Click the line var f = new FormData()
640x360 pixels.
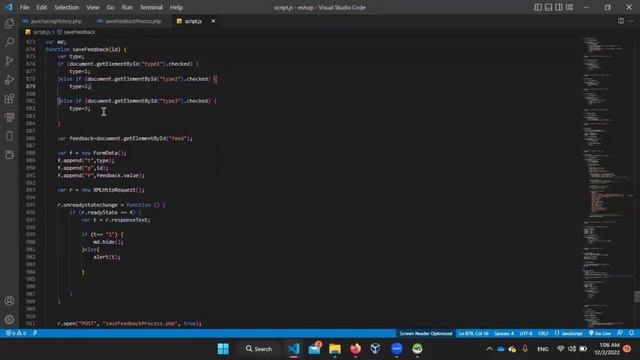(x=92, y=153)
